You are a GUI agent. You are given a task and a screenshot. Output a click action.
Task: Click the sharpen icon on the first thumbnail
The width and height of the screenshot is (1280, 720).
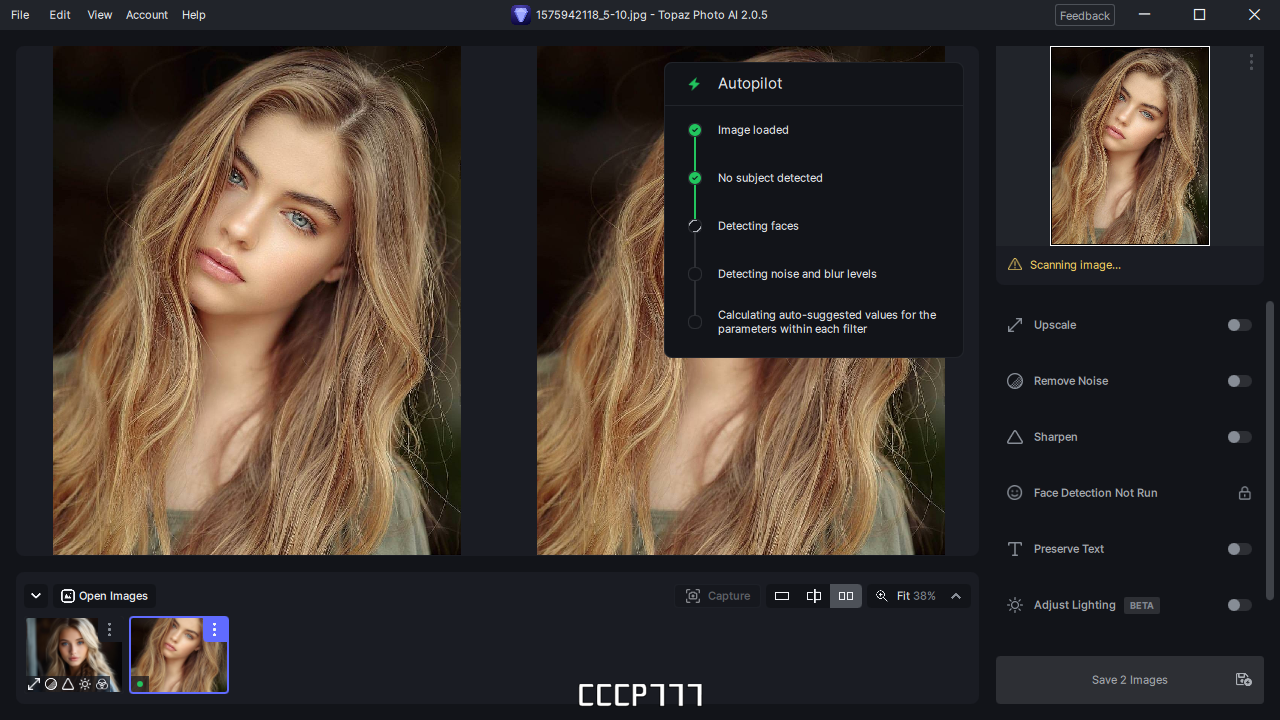tap(68, 684)
